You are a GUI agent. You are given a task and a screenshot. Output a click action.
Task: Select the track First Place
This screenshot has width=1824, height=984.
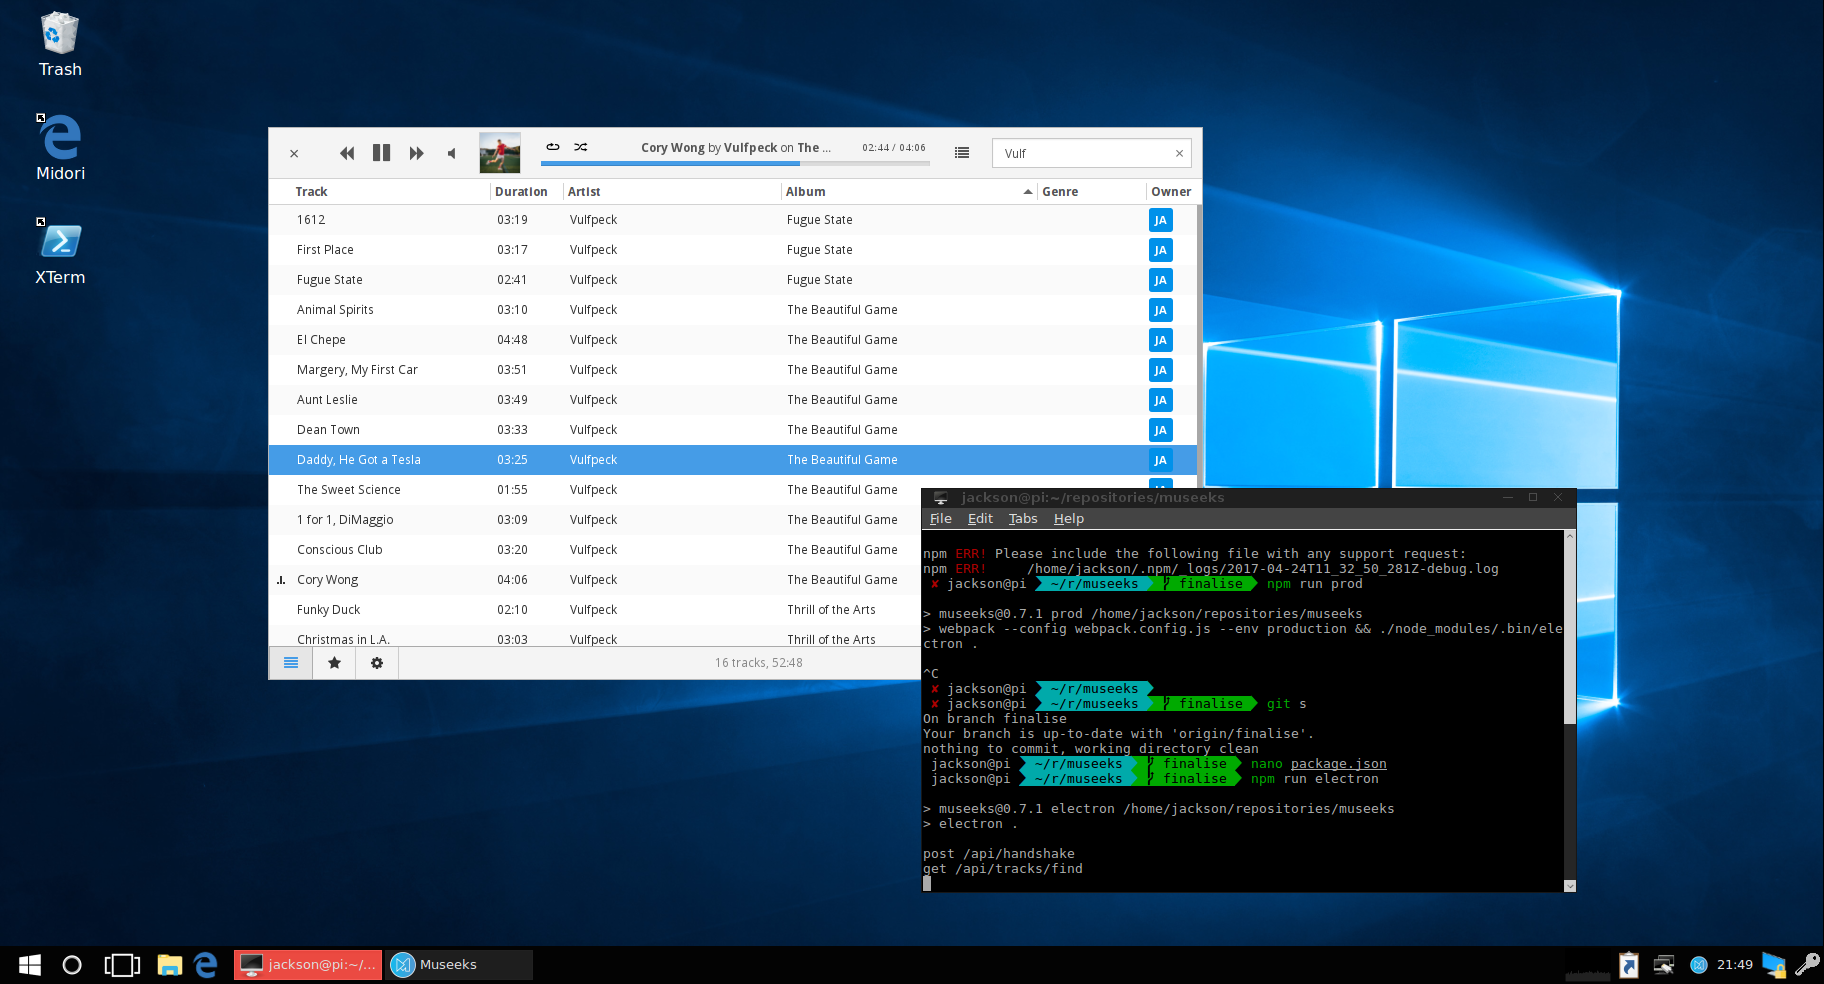click(733, 250)
